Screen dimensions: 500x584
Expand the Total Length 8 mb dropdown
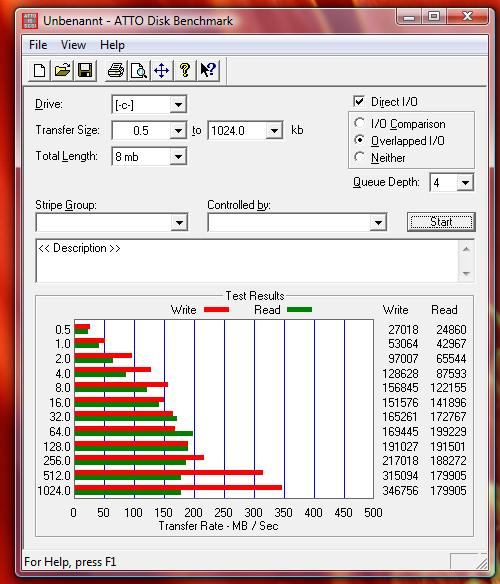(x=178, y=156)
